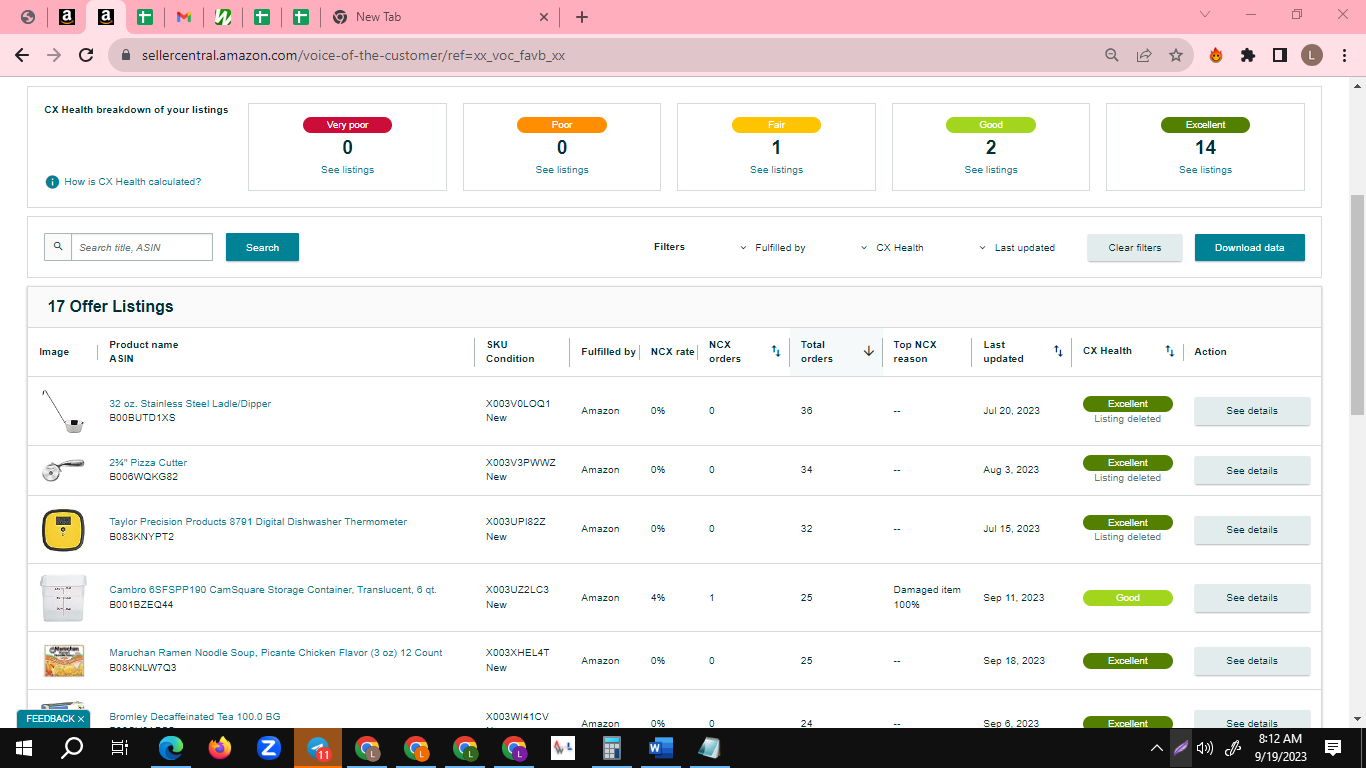1366x768 pixels.
Task: Open Windows taskbar search
Action: [72, 748]
